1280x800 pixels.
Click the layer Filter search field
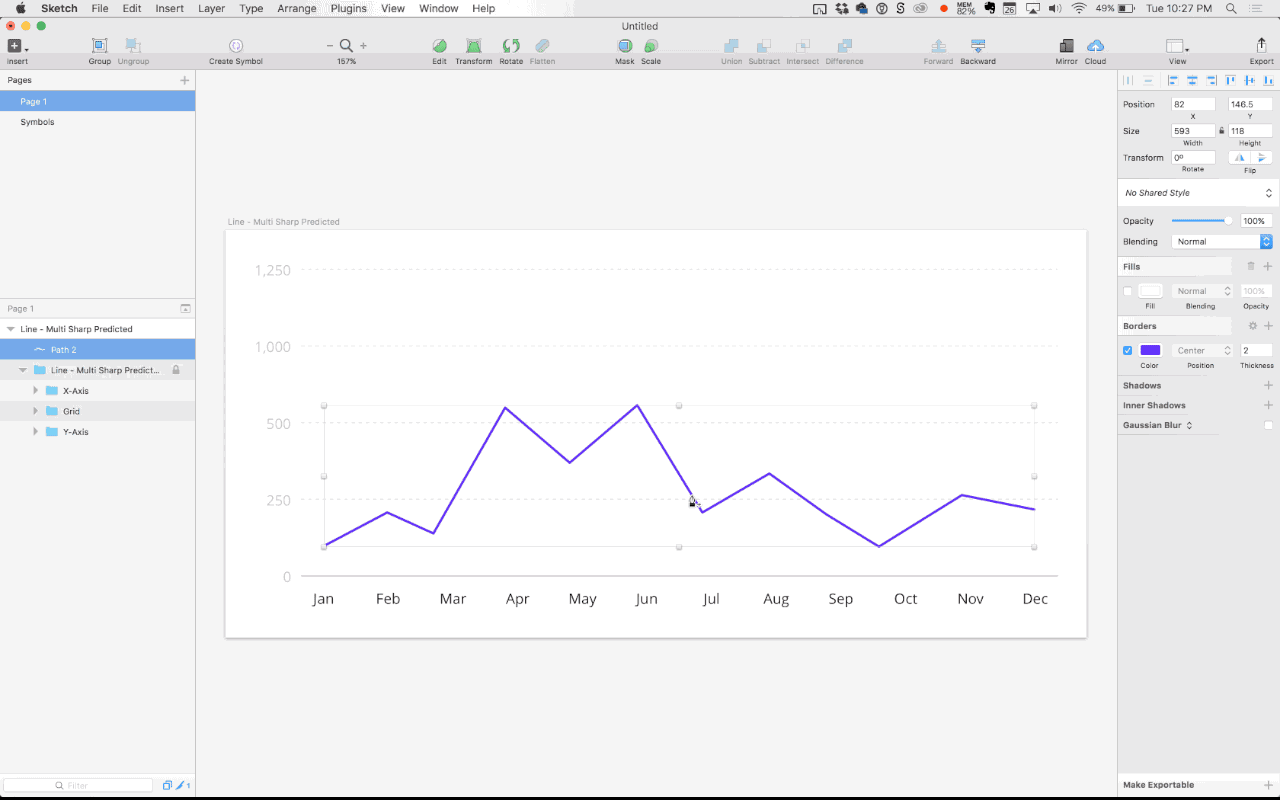(78, 785)
